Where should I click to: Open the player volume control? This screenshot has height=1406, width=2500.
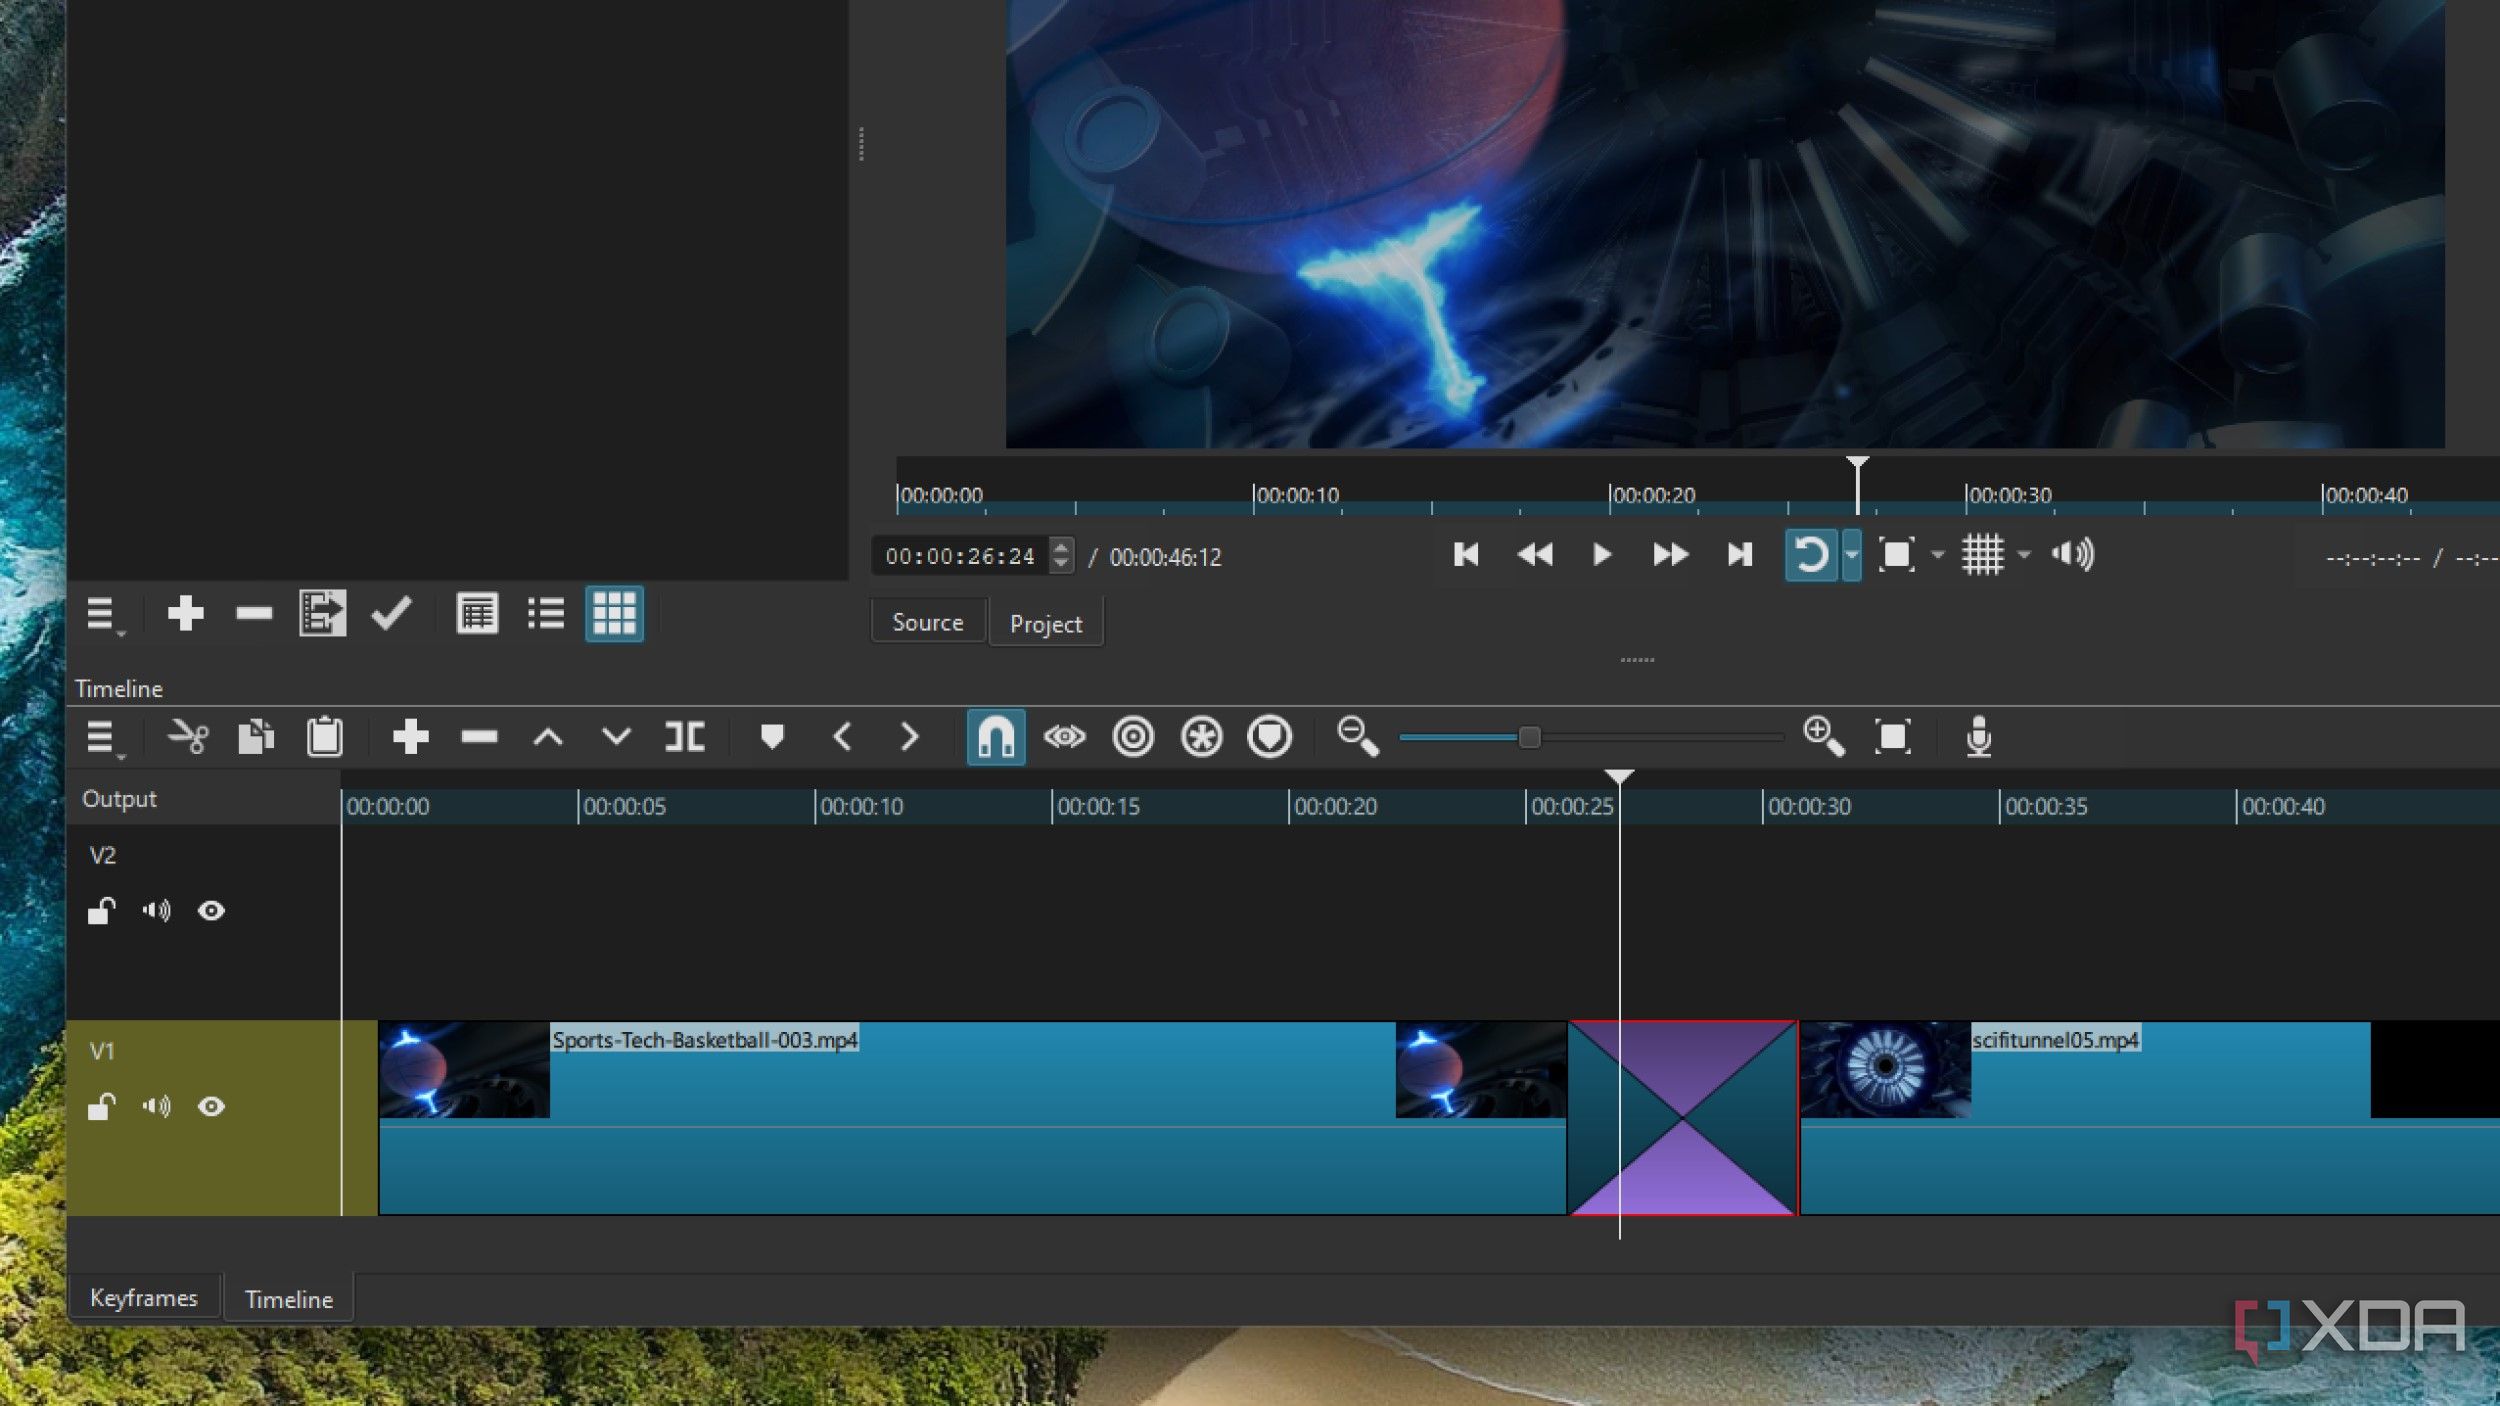2072,554
